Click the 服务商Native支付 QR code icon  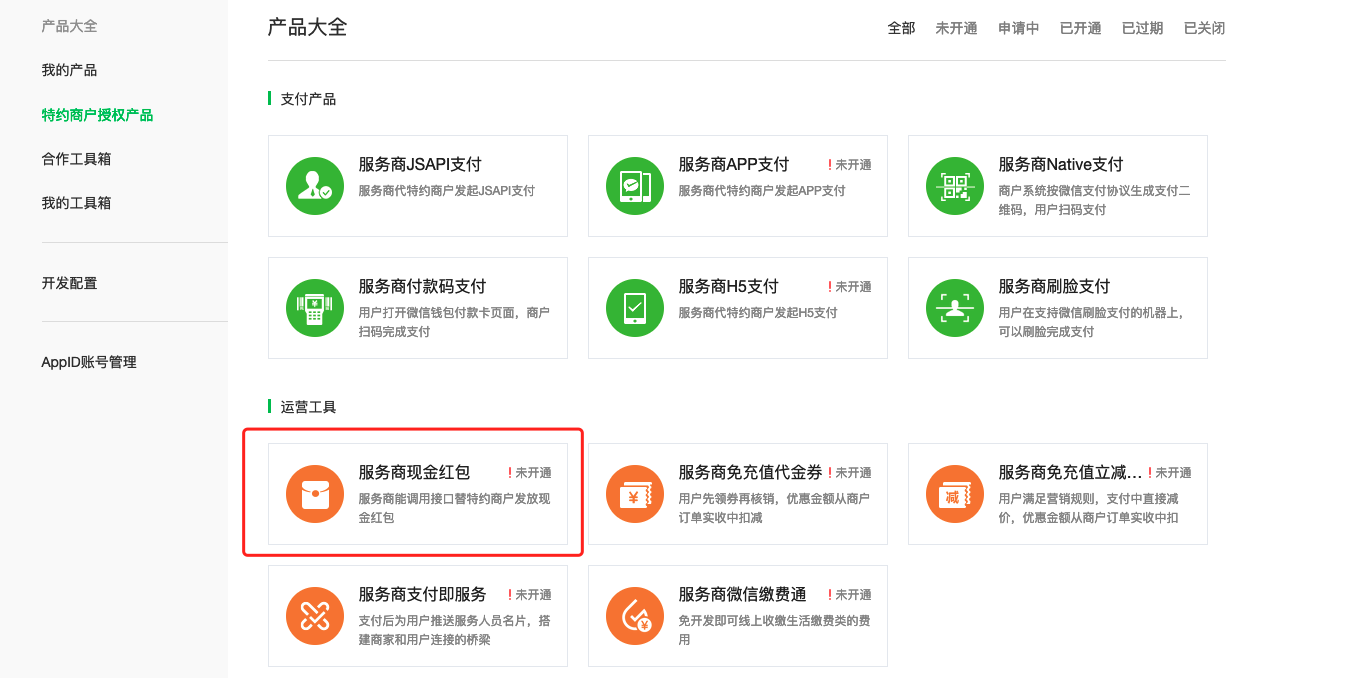[955, 186]
